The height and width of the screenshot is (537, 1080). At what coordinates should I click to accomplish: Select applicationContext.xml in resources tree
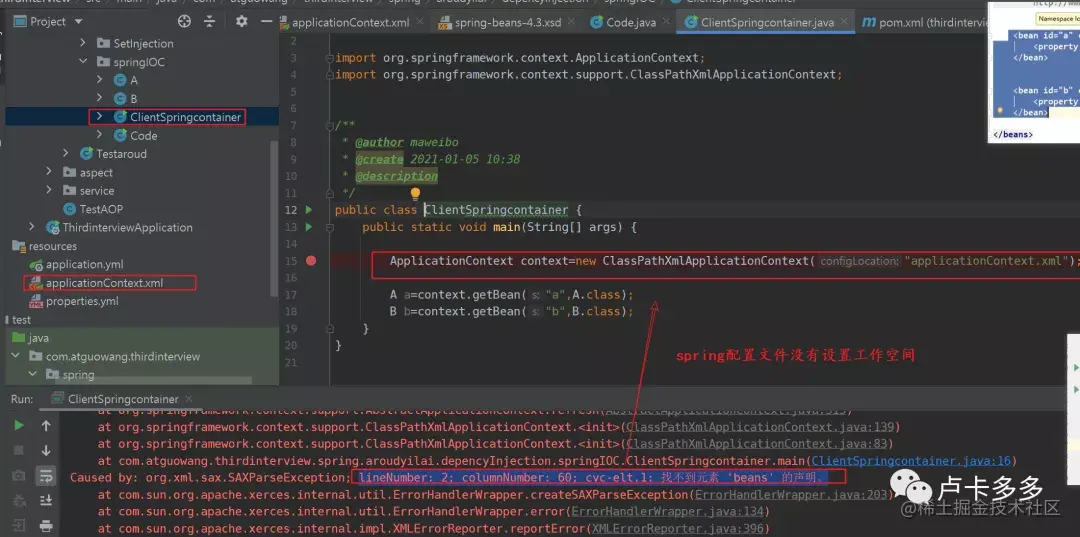coord(105,283)
